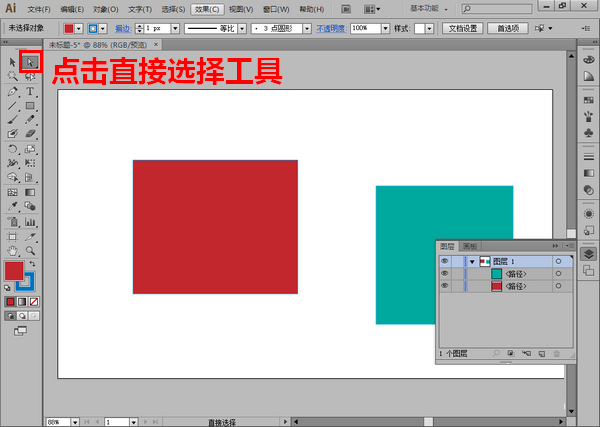600x427 pixels.
Task: Open the 效果(C) menu
Action: point(207,9)
